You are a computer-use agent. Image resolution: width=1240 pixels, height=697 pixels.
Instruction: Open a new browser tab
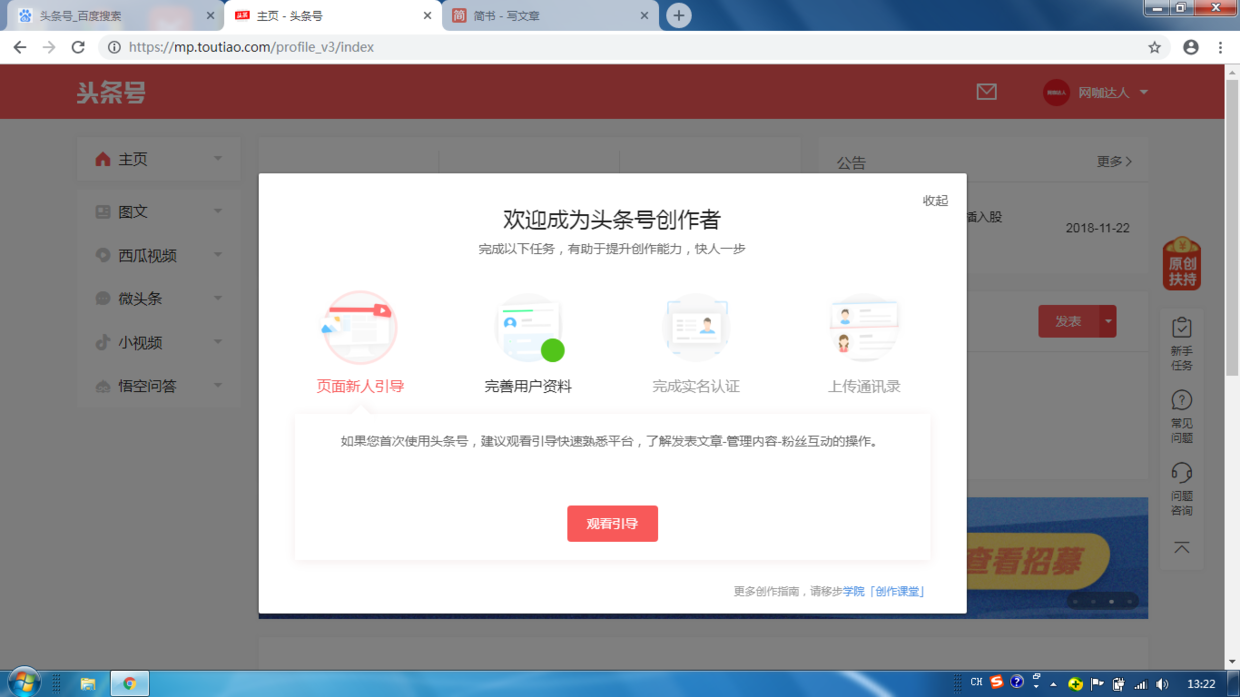[679, 15]
